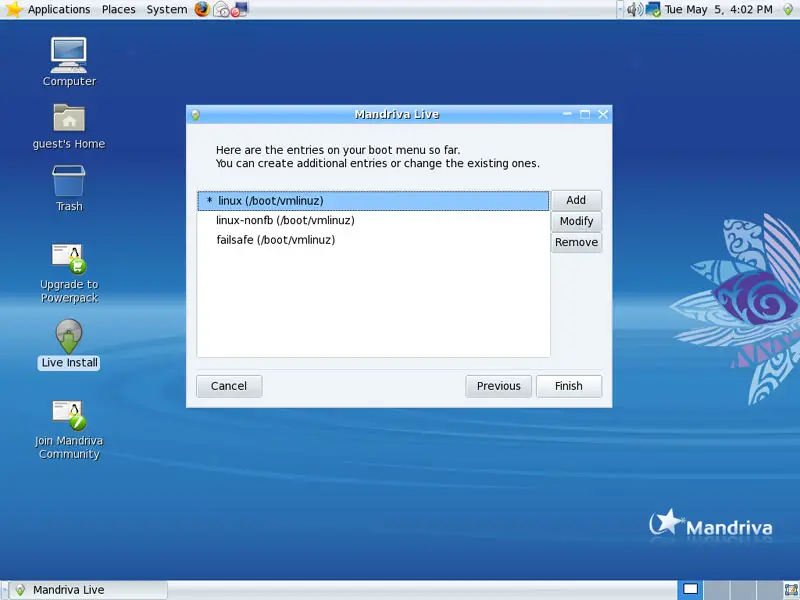This screenshot has width=800, height=600.
Task: Open the Places menu
Action: click(x=118, y=9)
